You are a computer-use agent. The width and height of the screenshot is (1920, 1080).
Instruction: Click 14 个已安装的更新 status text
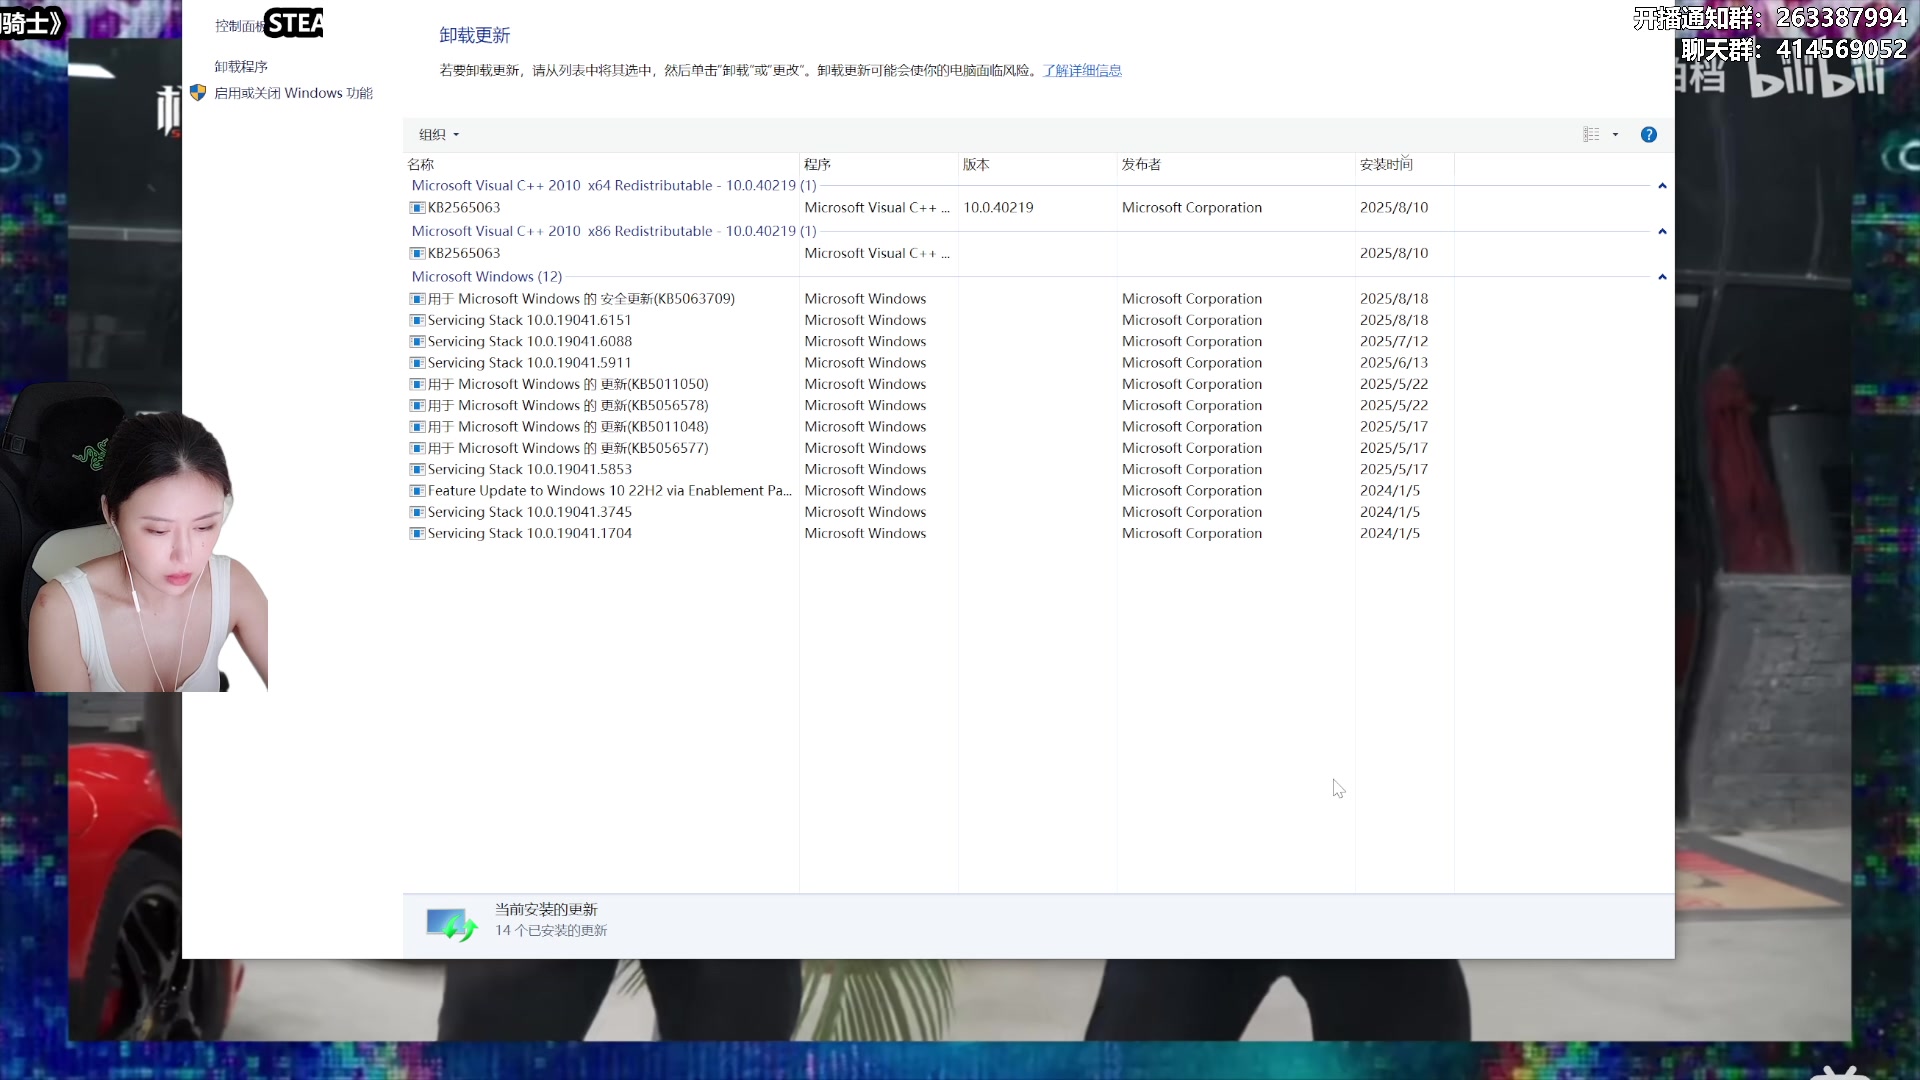[550, 931]
